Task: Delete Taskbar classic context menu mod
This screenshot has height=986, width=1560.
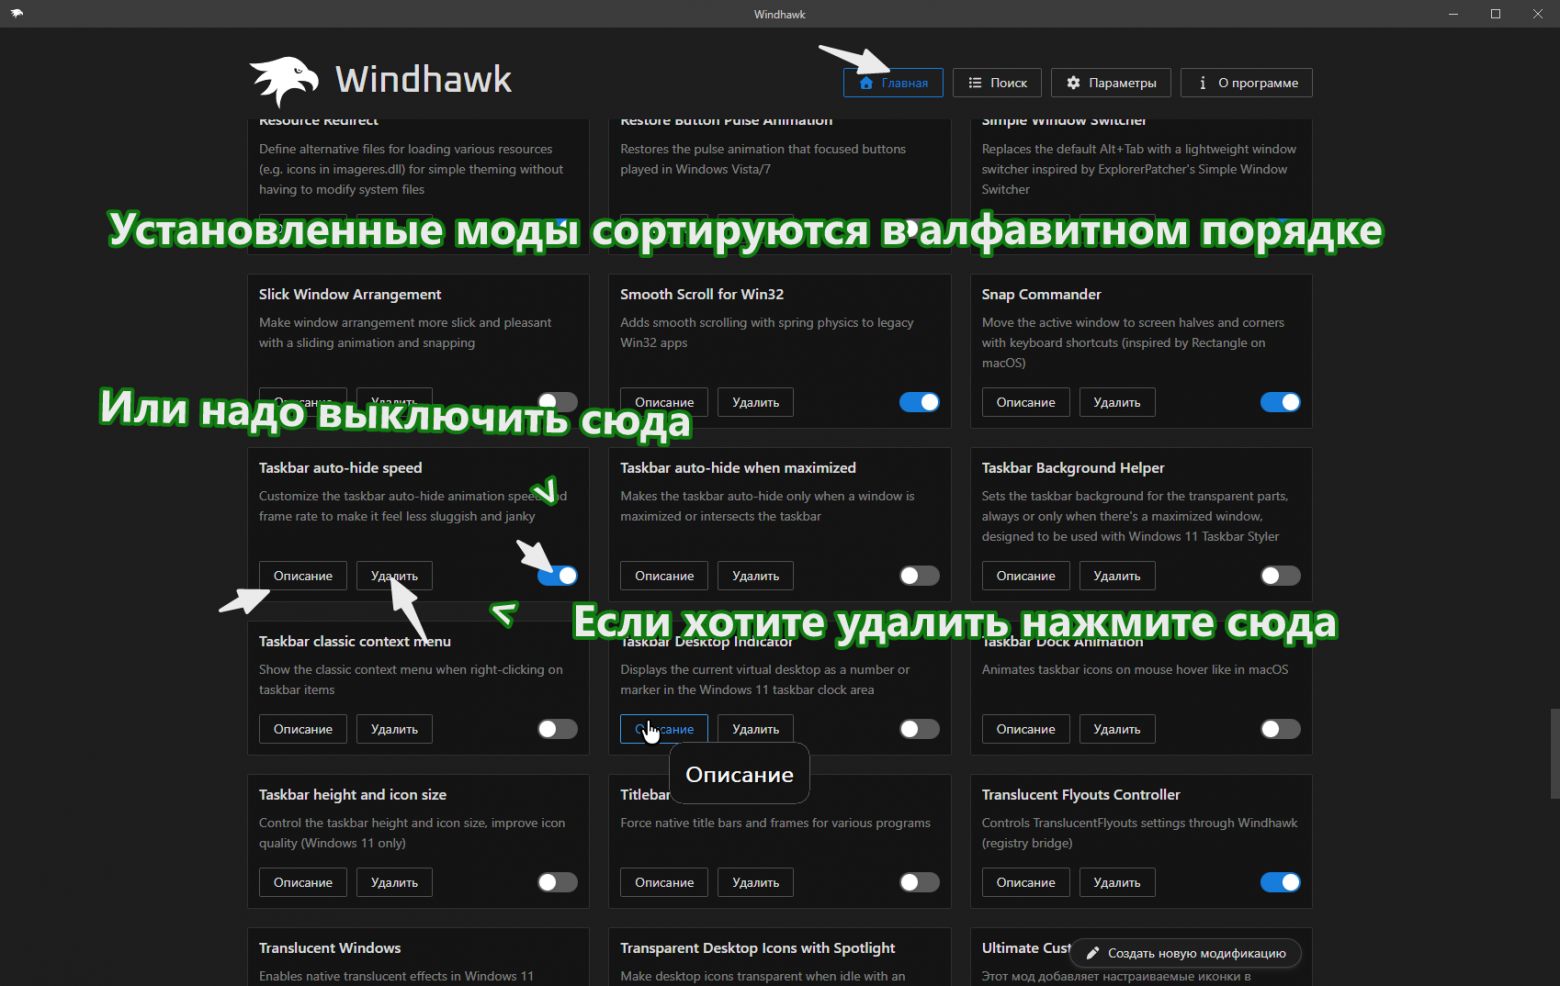Action: pos(394,729)
